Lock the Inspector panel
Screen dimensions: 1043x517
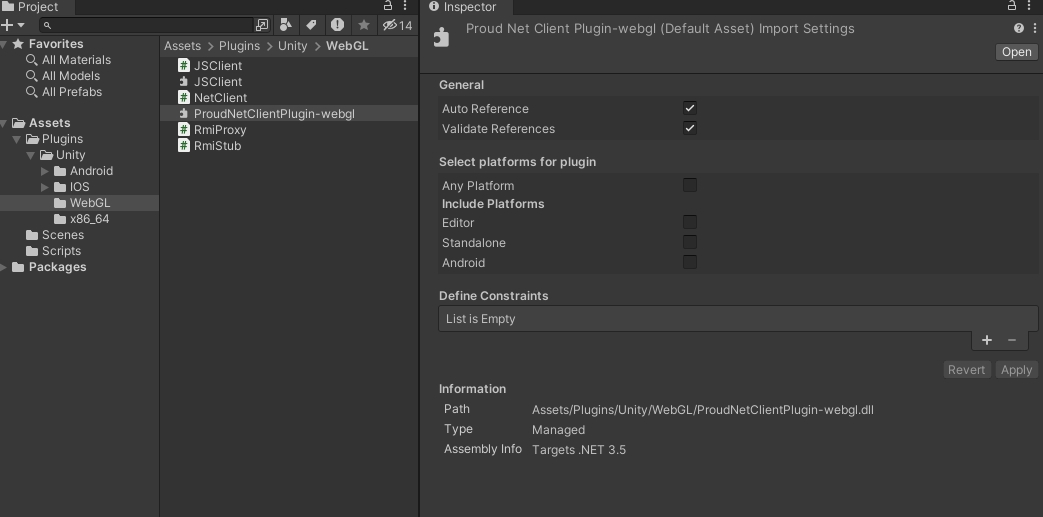[x=1012, y=7]
